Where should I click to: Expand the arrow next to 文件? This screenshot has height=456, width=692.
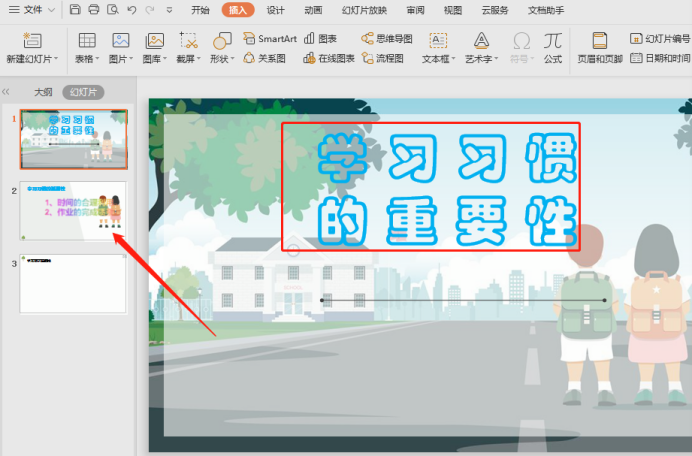point(51,10)
